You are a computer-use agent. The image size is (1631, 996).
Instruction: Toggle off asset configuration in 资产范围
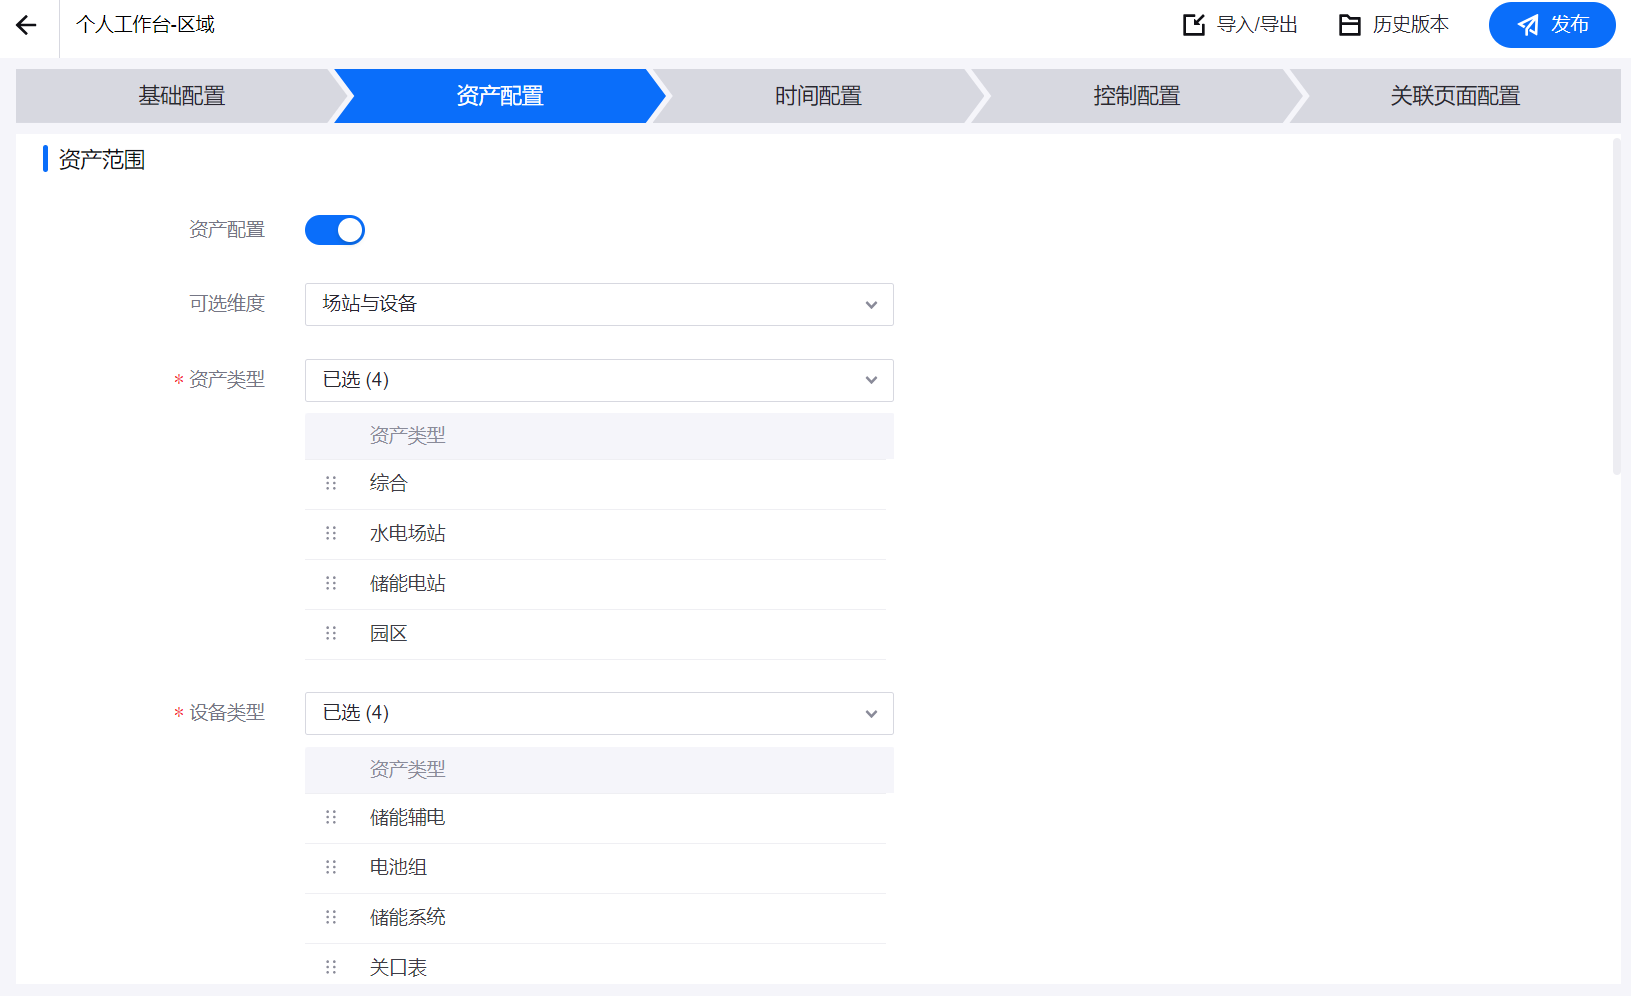click(335, 229)
